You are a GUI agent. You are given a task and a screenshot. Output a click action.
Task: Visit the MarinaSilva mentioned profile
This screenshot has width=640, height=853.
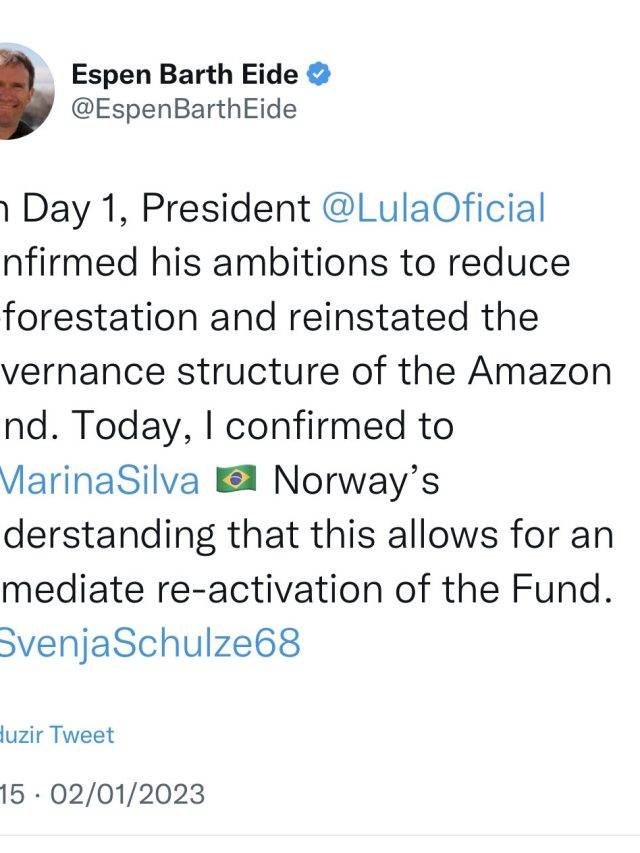pos(100,481)
